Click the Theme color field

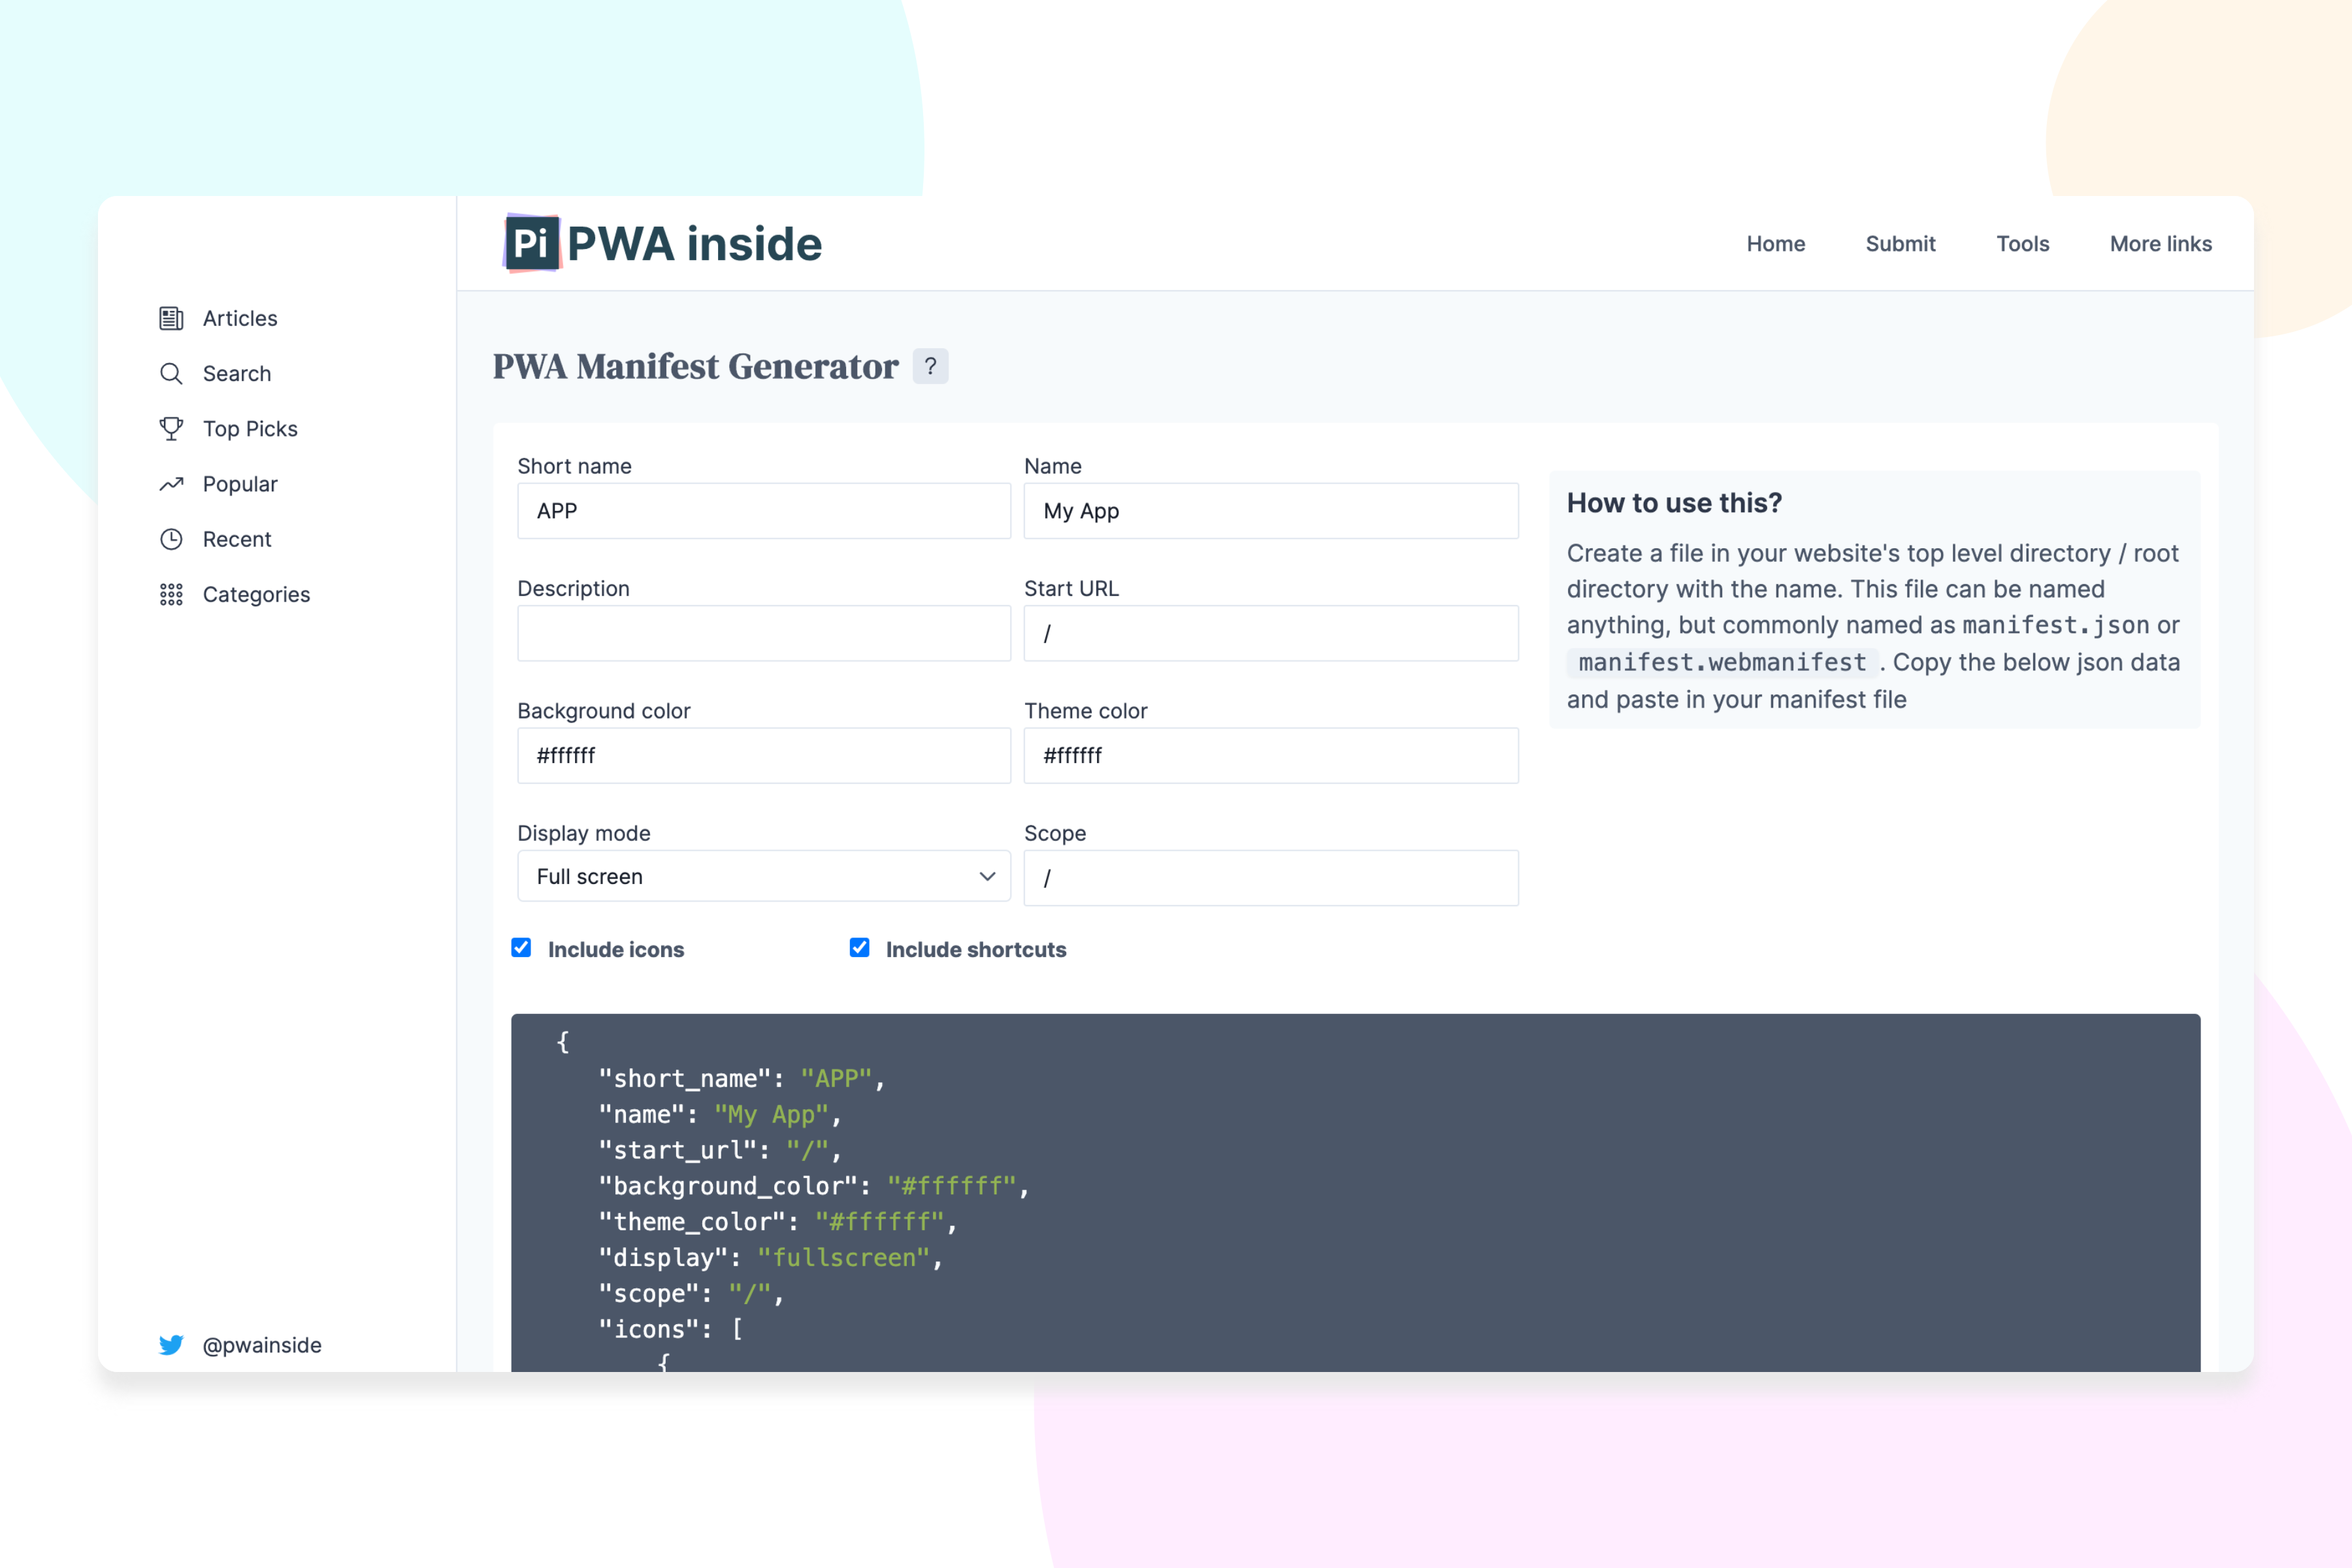click(x=1270, y=756)
